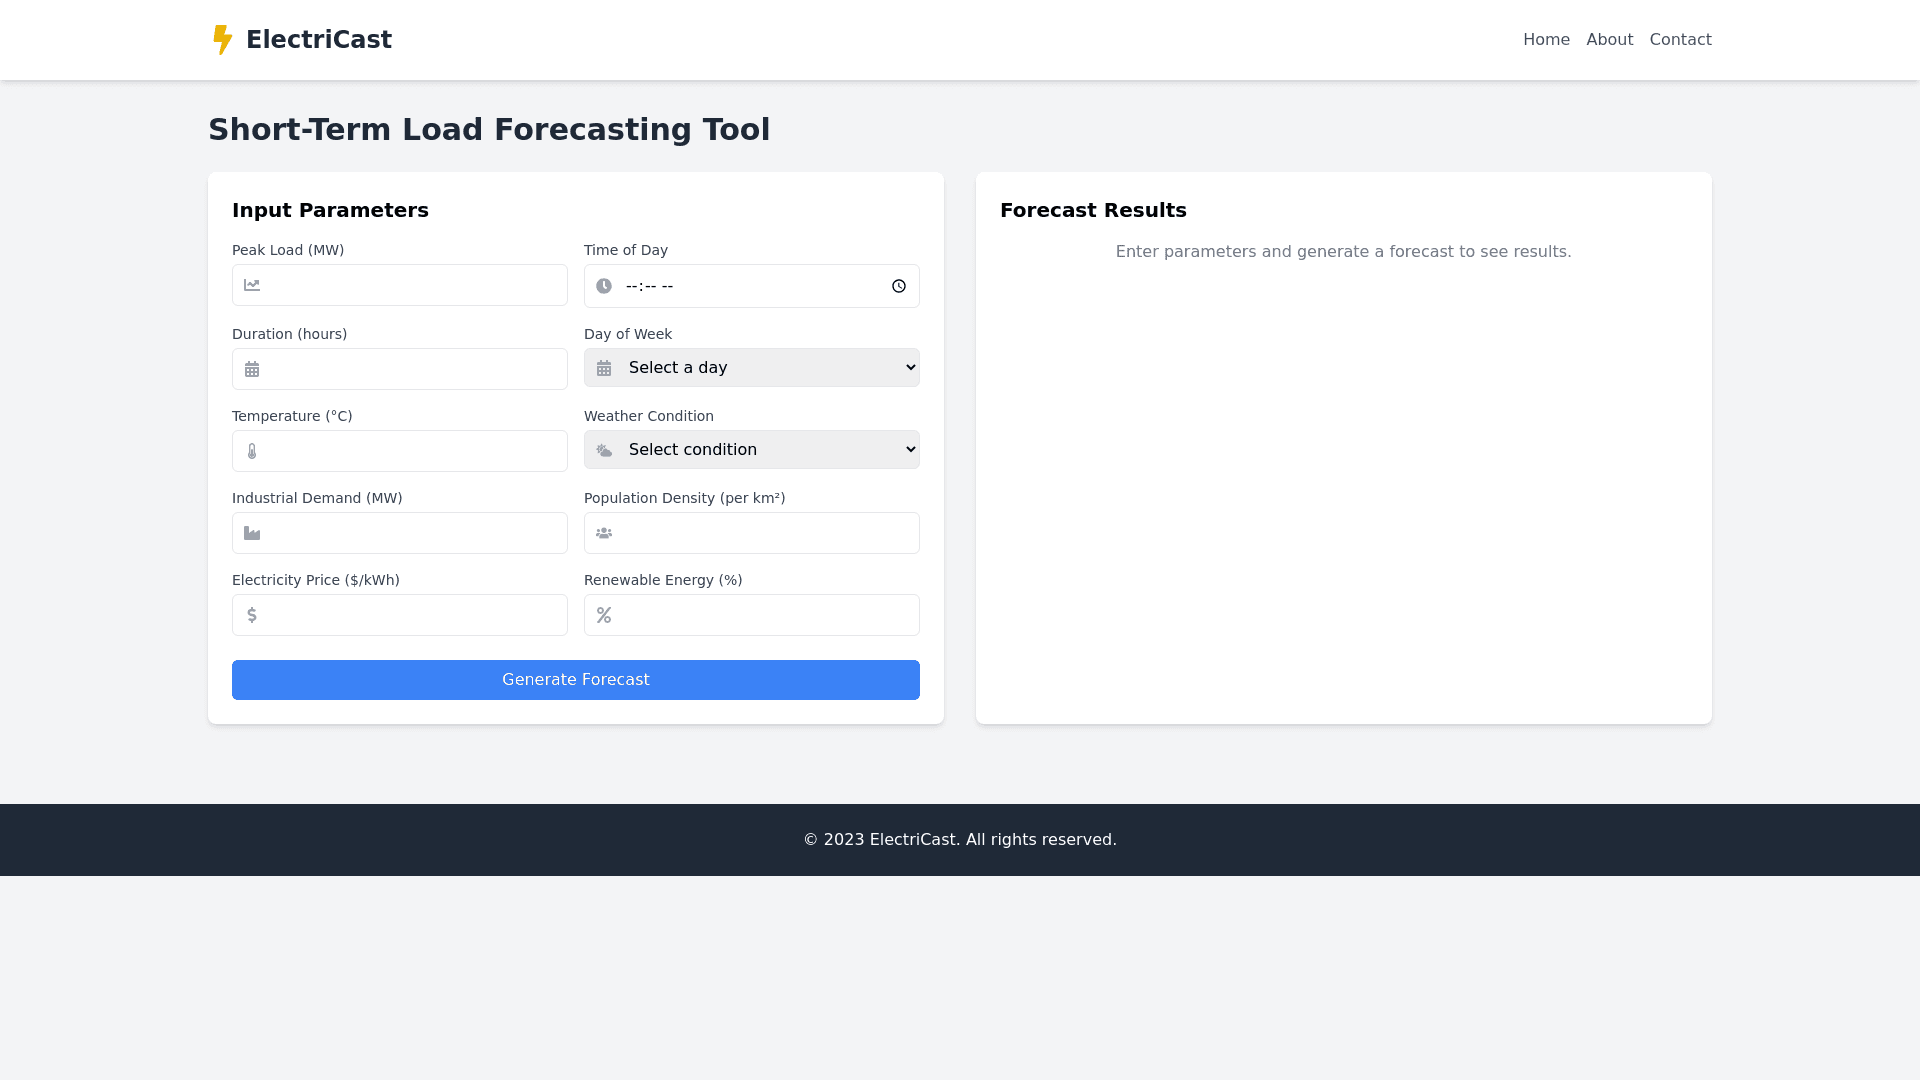Open the time picker clock icon
The image size is (1920, 1080).
[898, 286]
